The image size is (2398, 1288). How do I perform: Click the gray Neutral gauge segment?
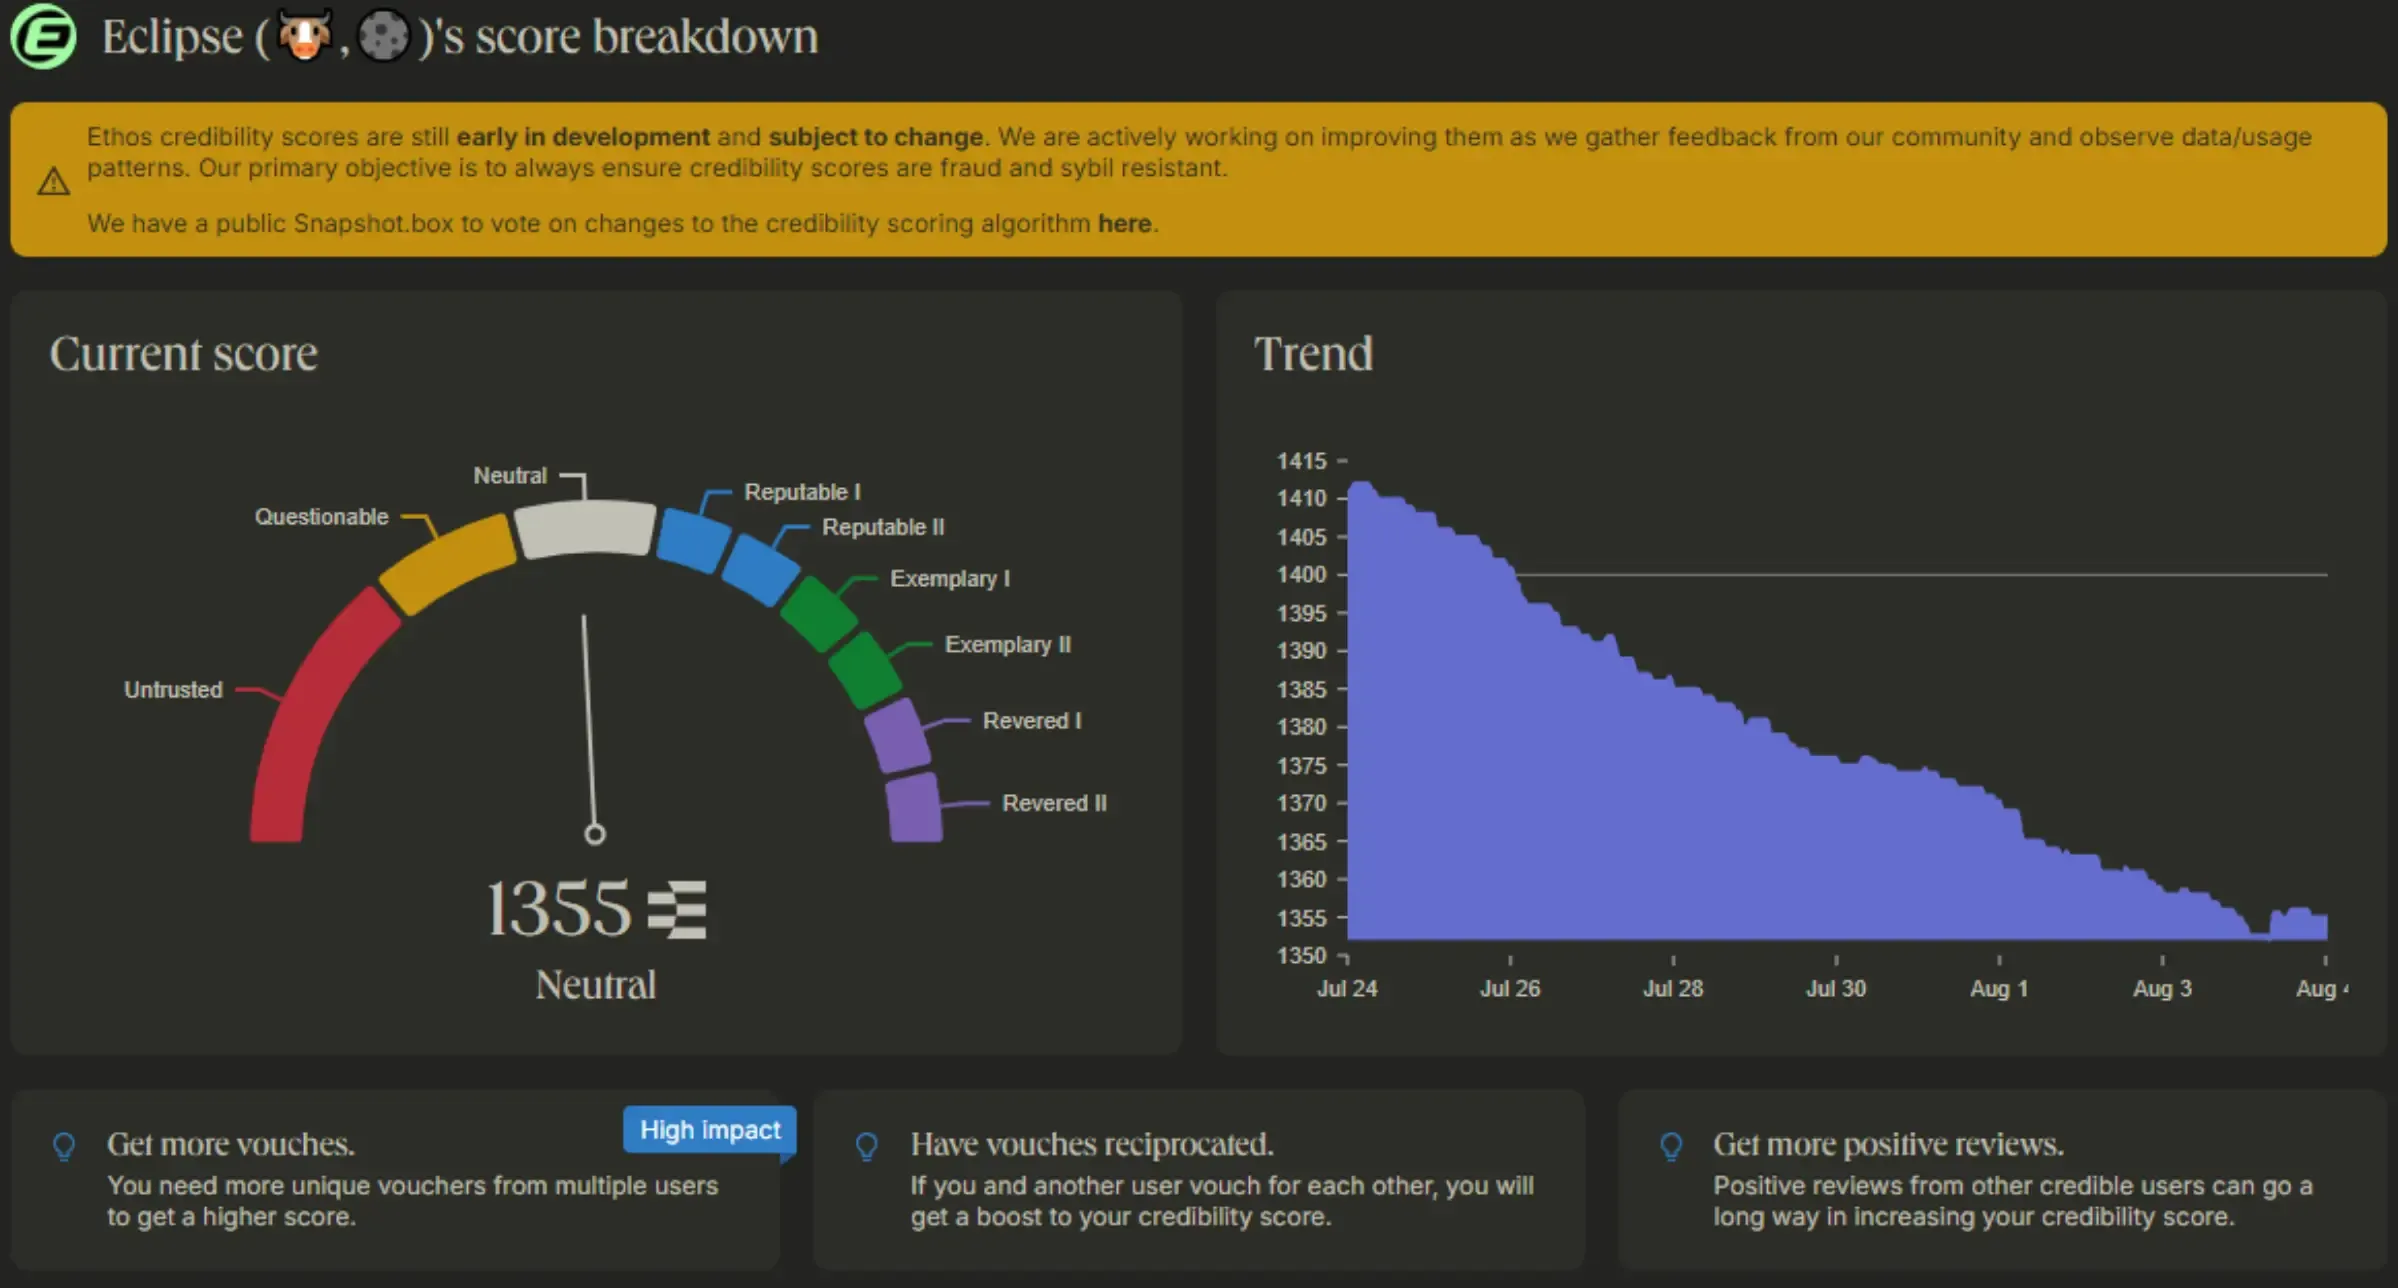pos(585,527)
